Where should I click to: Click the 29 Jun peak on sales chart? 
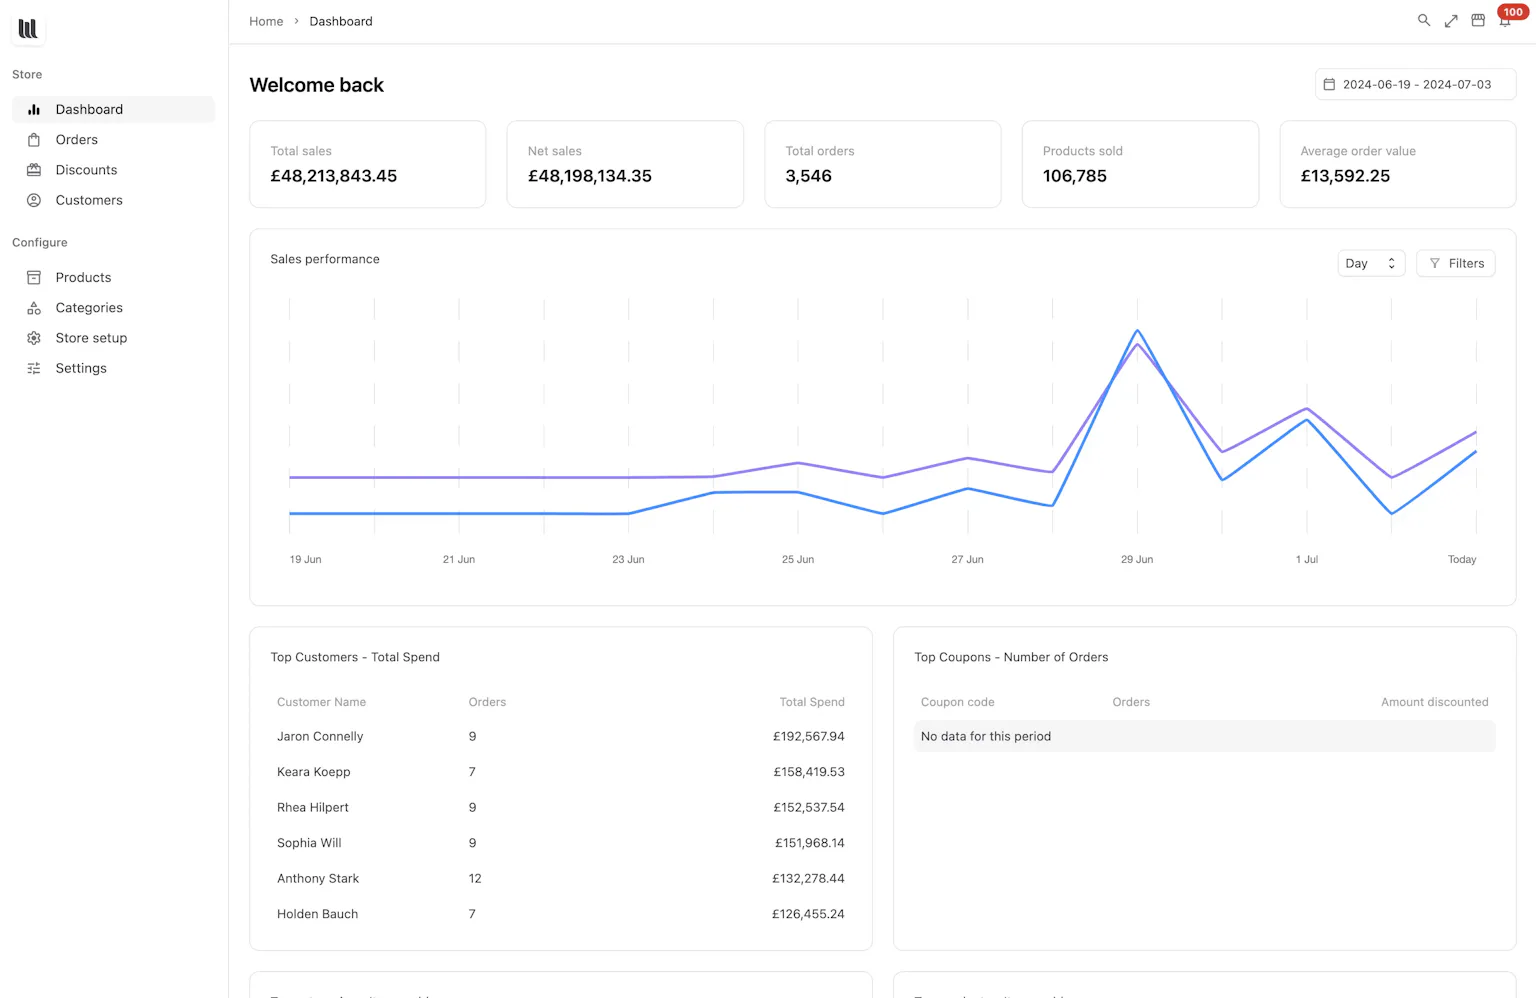click(x=1137, y=331)
